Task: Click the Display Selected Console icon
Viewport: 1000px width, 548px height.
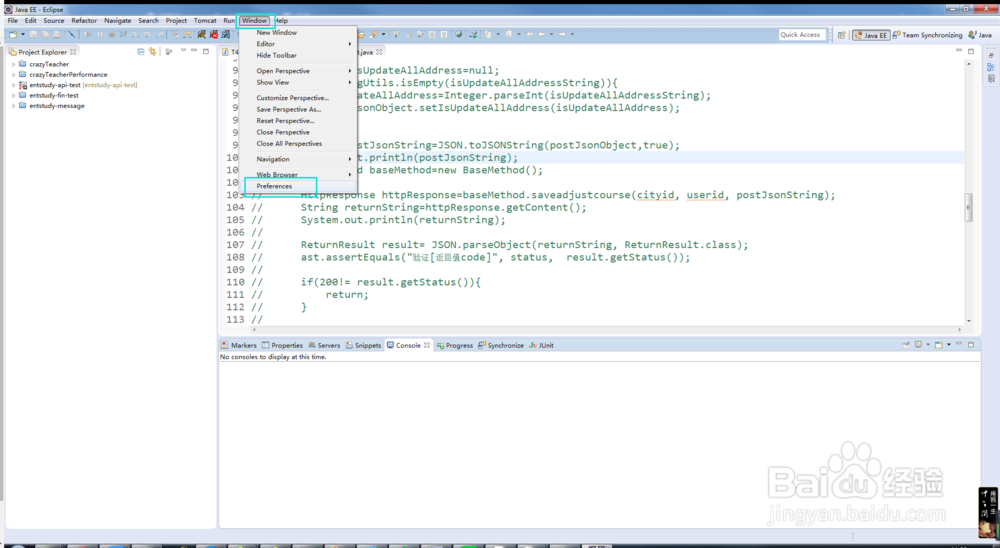Action: [x=918, y=344]
